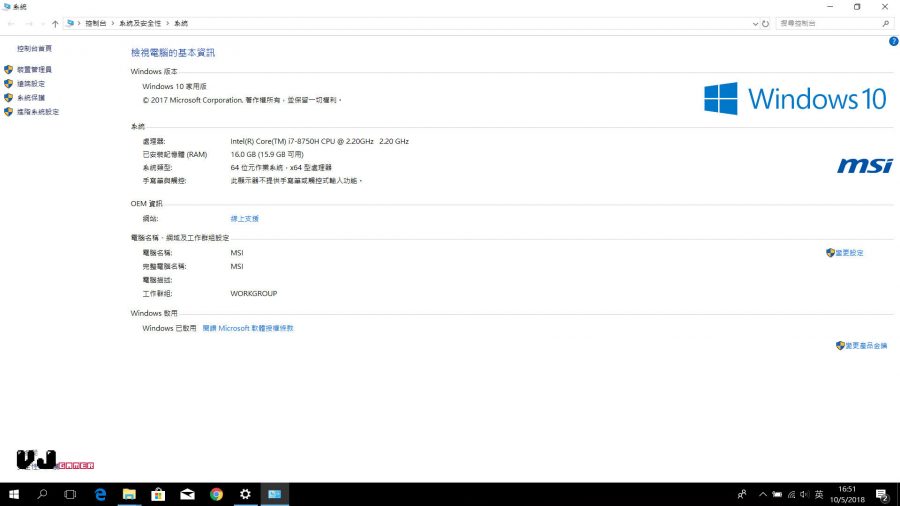
Task: Select 系統及安全性 breadcrumb in address bar
Action: [140, 24]
